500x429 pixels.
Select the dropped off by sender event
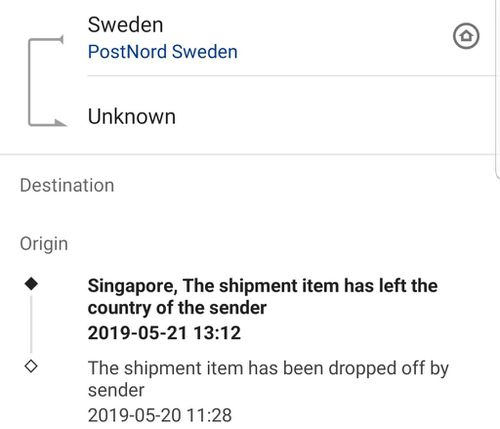click(x=268, y=379)
